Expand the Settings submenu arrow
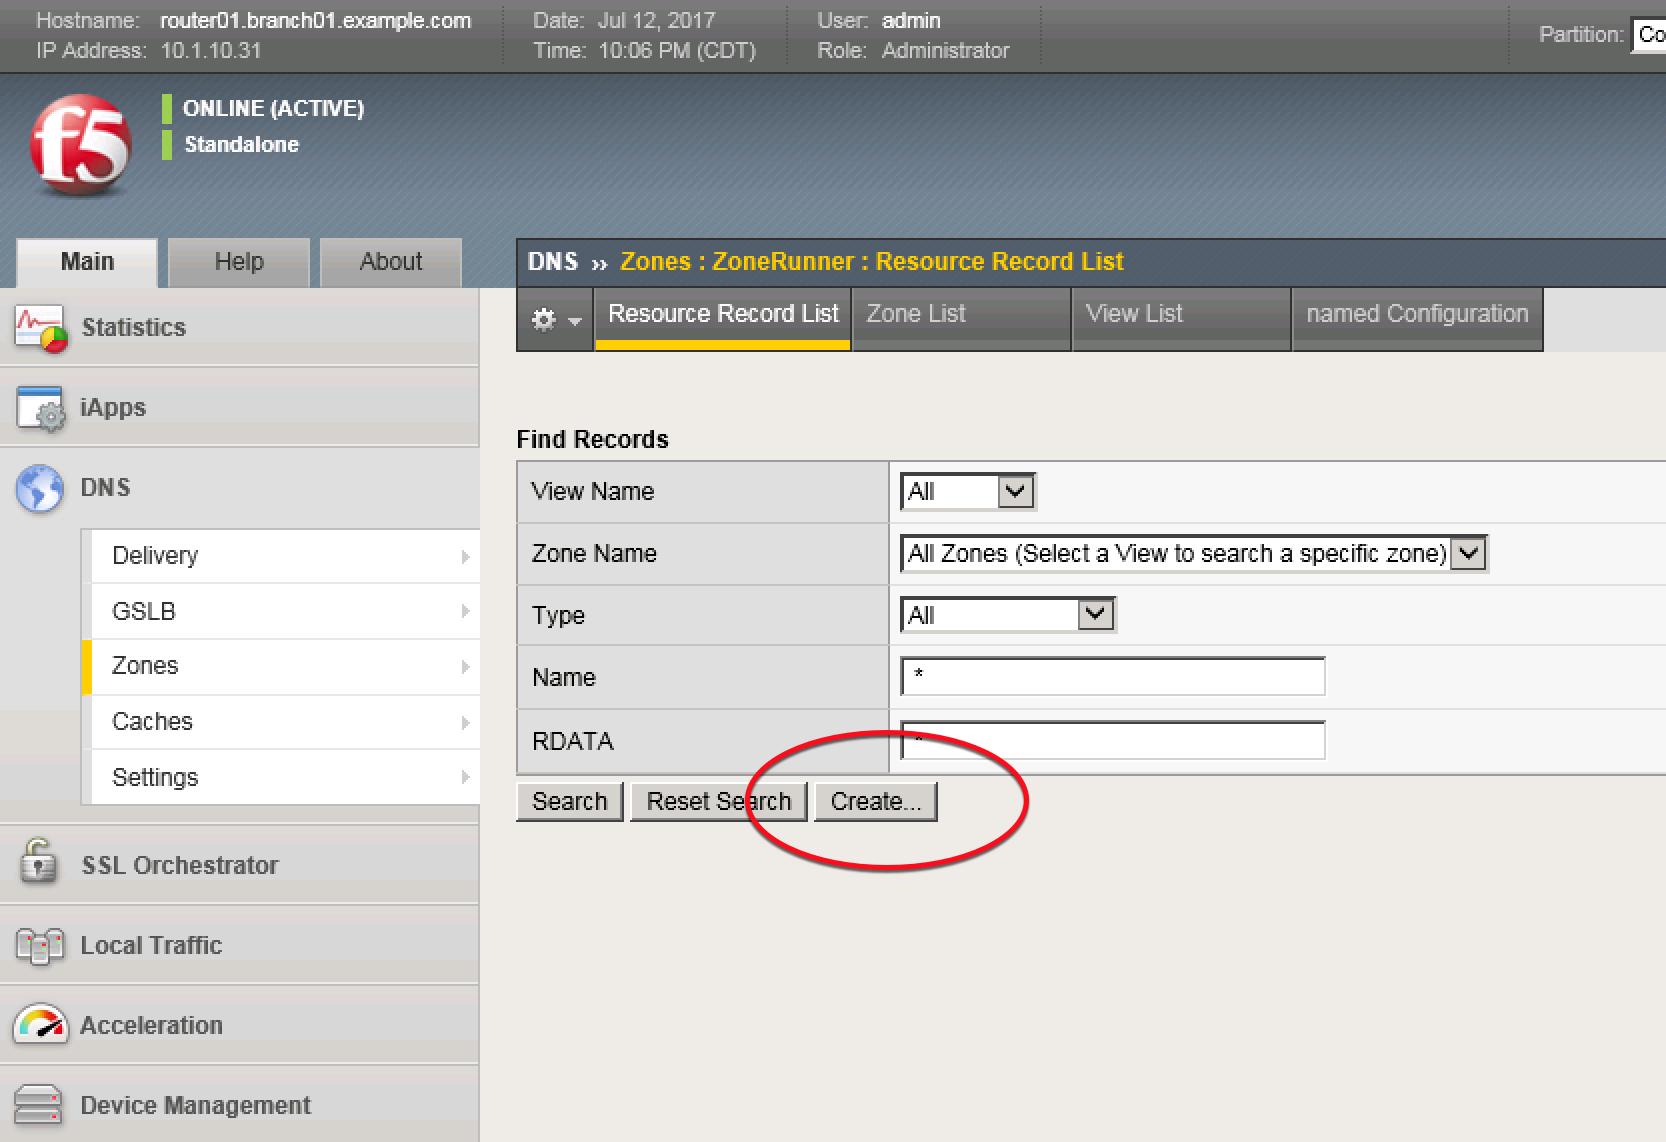Screen dimensions: 1666x1142 [x=465, y=777]
